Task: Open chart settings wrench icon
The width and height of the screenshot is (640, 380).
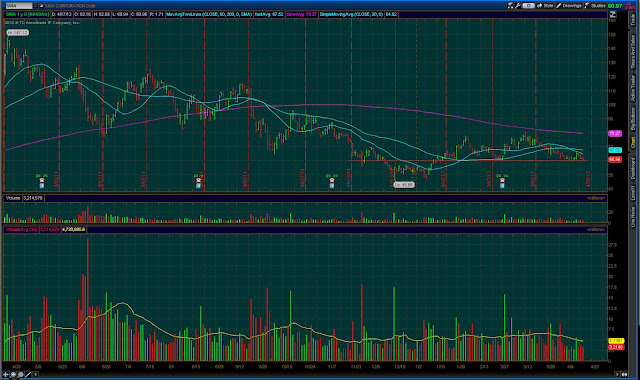Action: pyautogui.click(x=517, y=5)
